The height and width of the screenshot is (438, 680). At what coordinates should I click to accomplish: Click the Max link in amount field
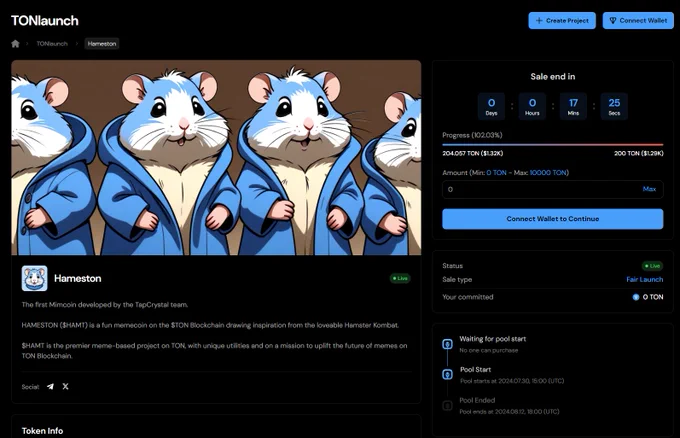649,189
